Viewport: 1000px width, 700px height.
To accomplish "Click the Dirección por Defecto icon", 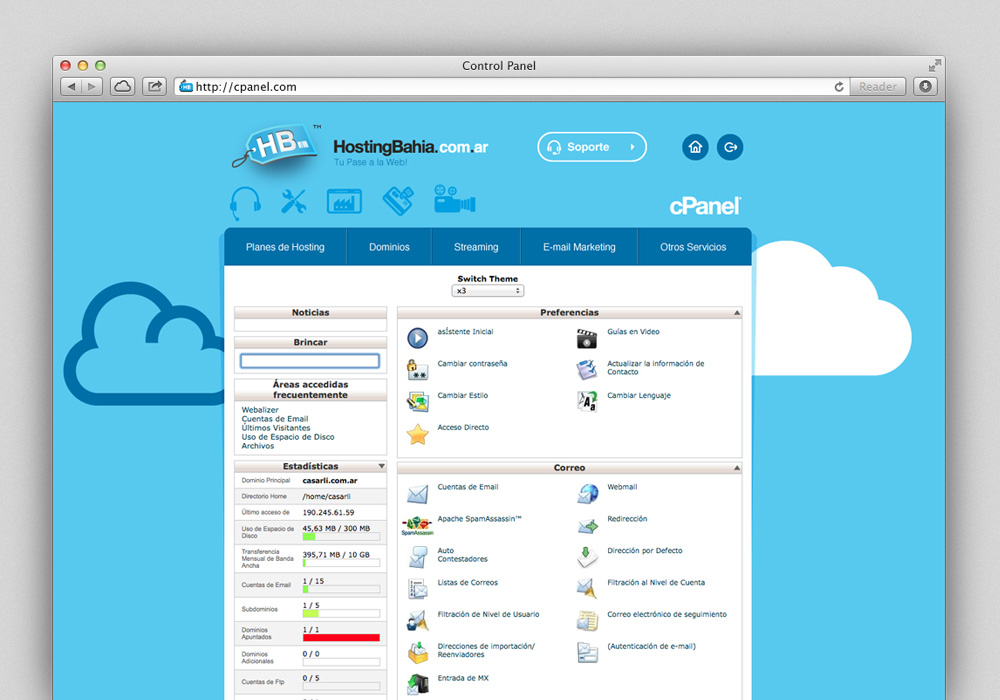I will point(587,557).
